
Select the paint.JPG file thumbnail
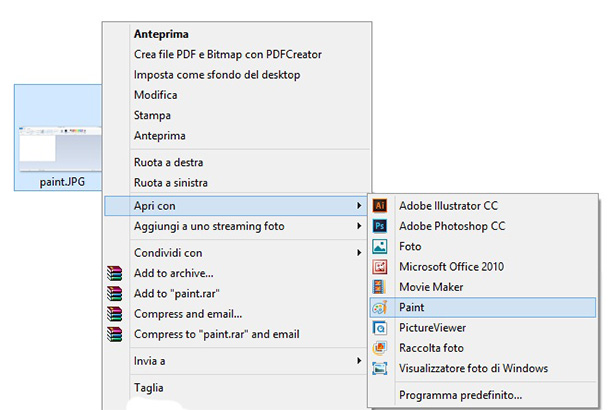(60, 149)
